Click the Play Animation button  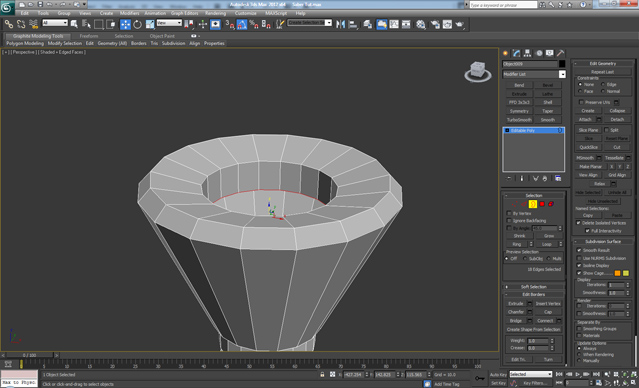tap(578, 374)
